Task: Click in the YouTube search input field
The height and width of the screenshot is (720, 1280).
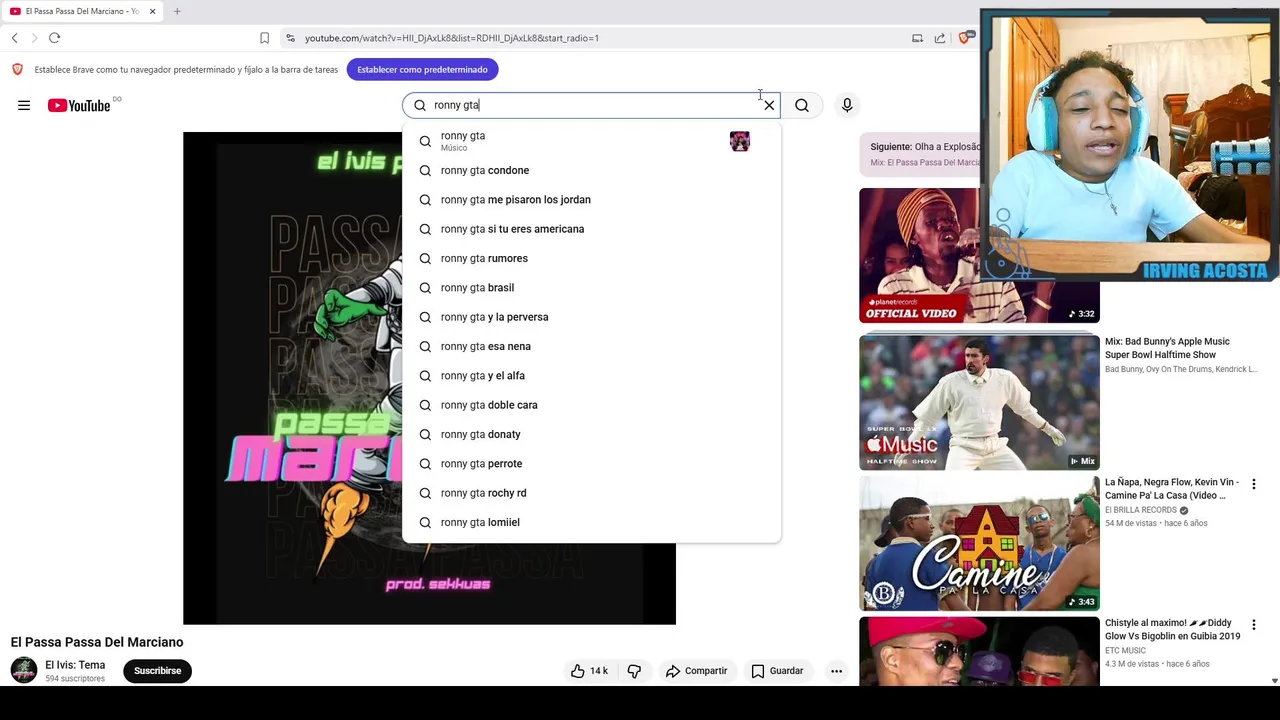Action: (x=590, y=105)
